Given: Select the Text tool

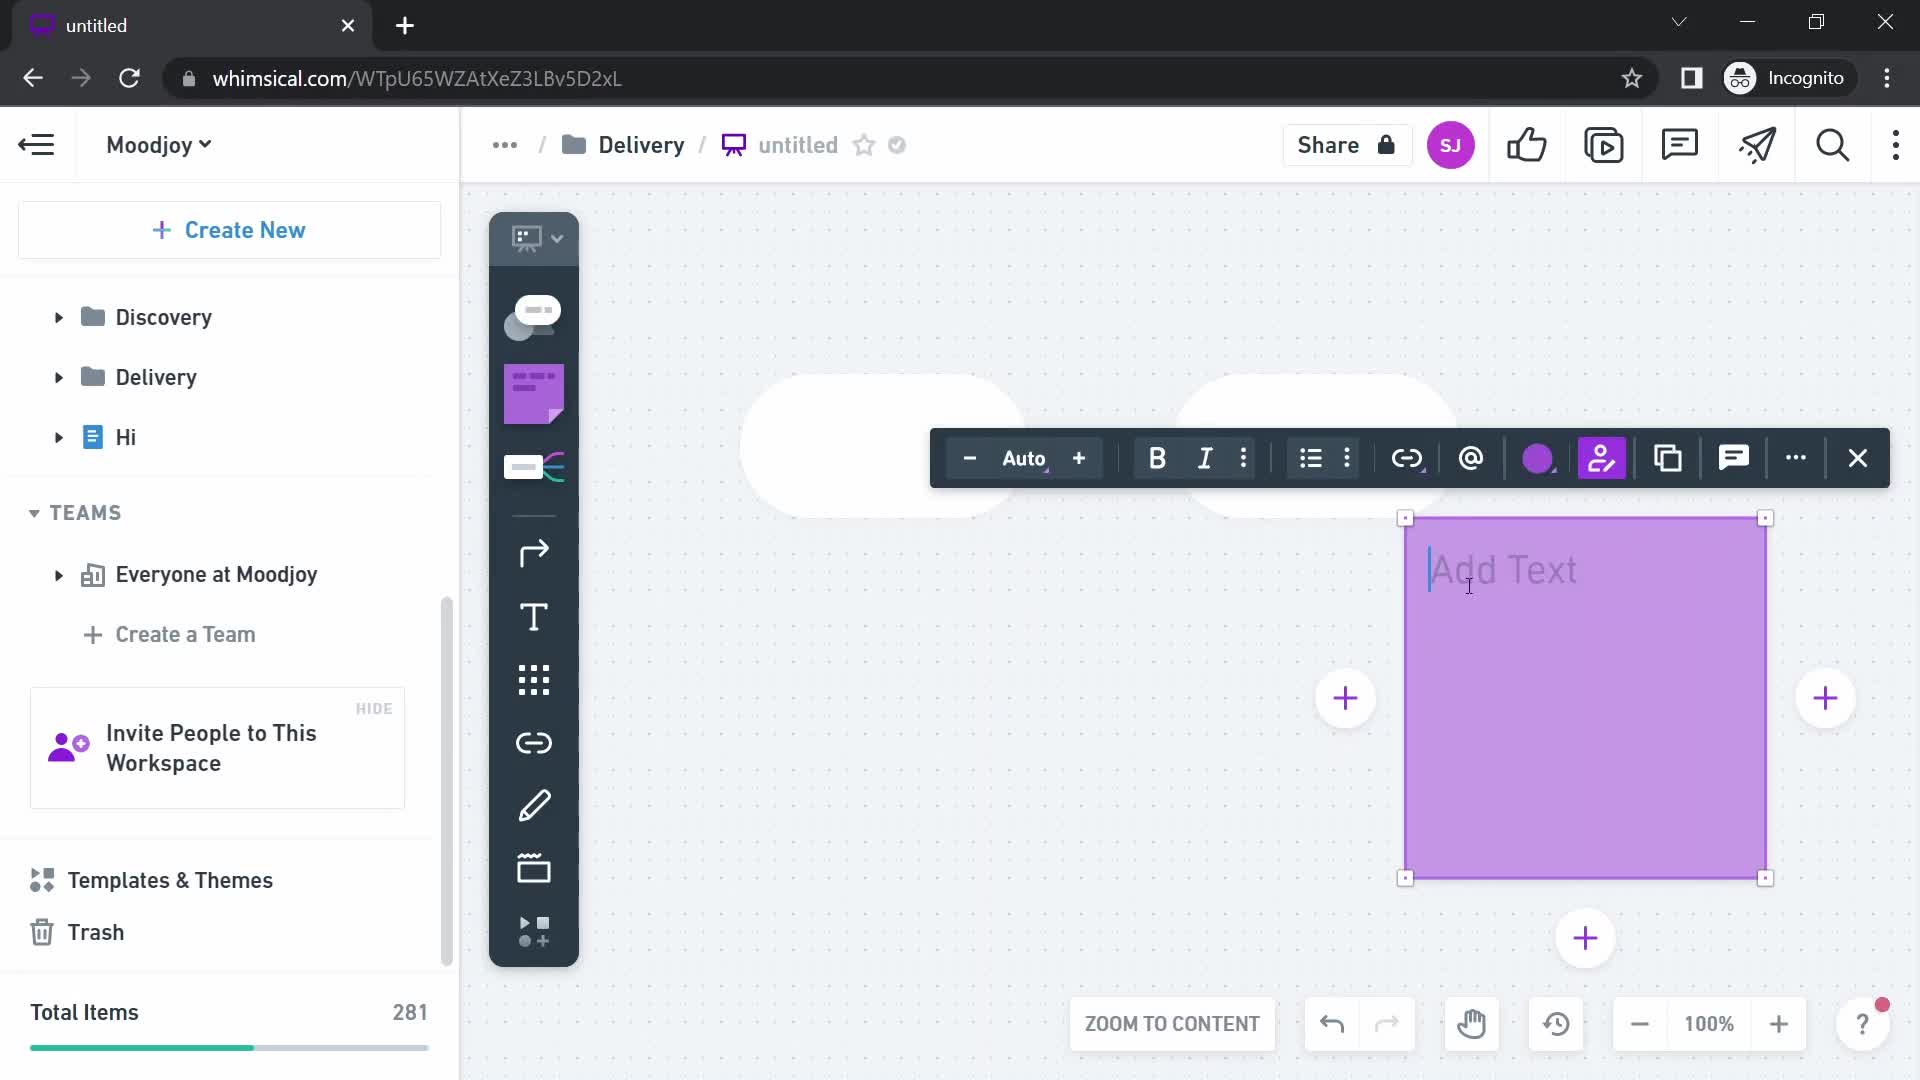Looking at the screenshot, I should click(534, 617).
